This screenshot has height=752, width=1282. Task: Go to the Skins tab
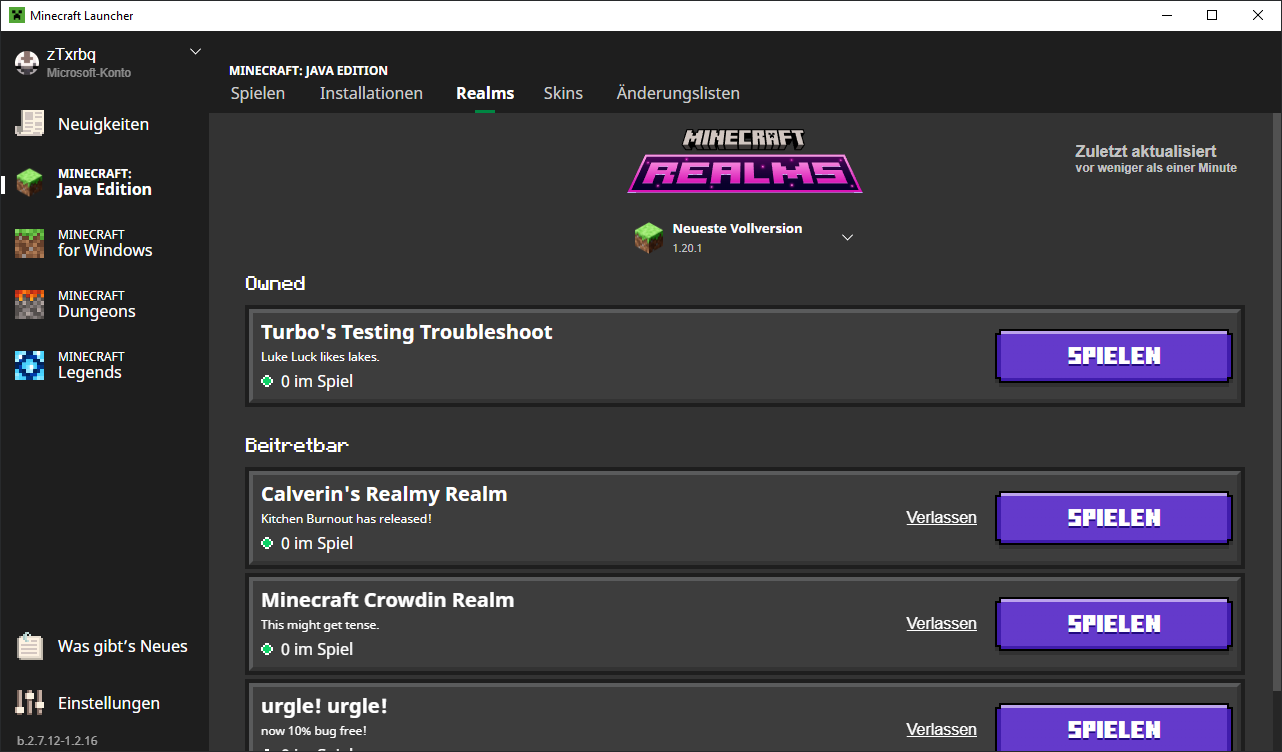(x=563, y=93)
